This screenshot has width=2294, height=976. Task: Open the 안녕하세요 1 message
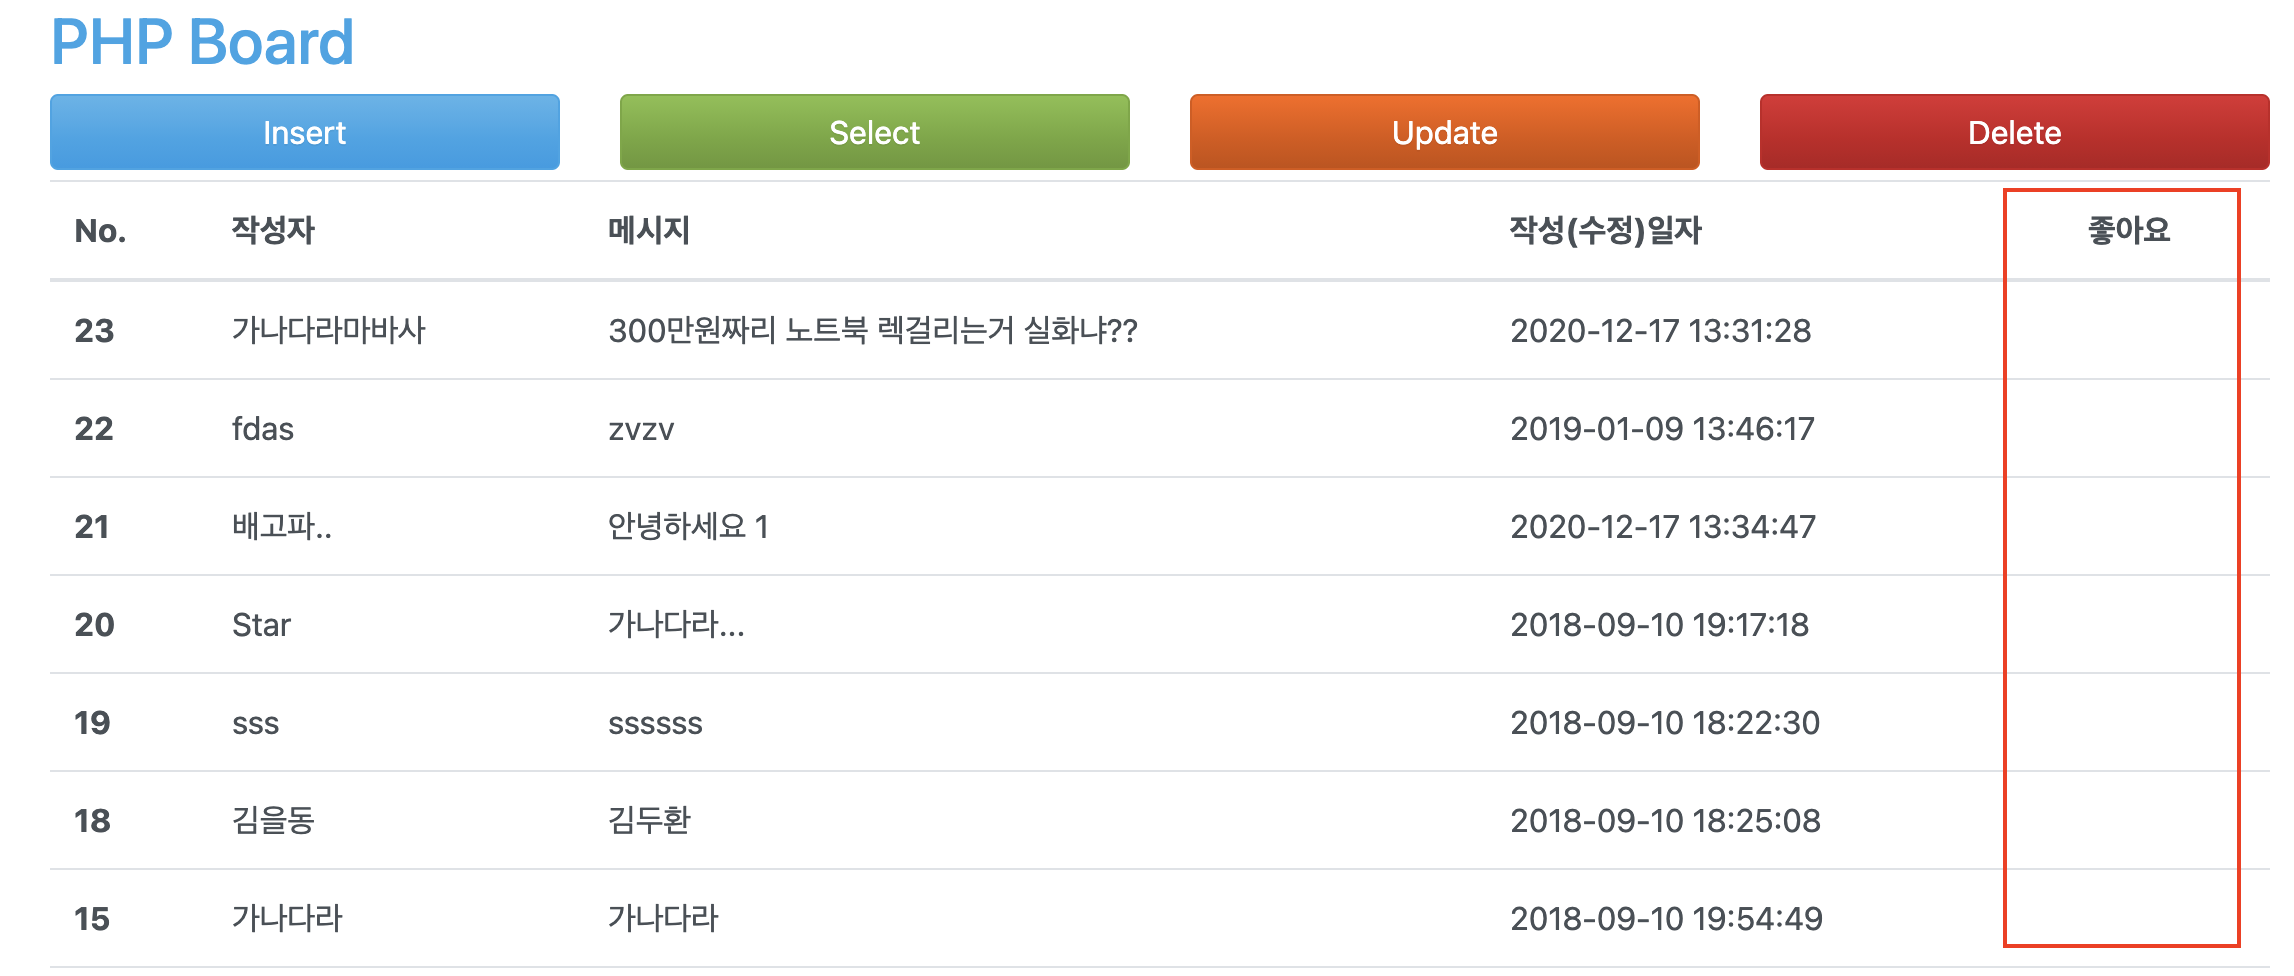coord(688,526)
